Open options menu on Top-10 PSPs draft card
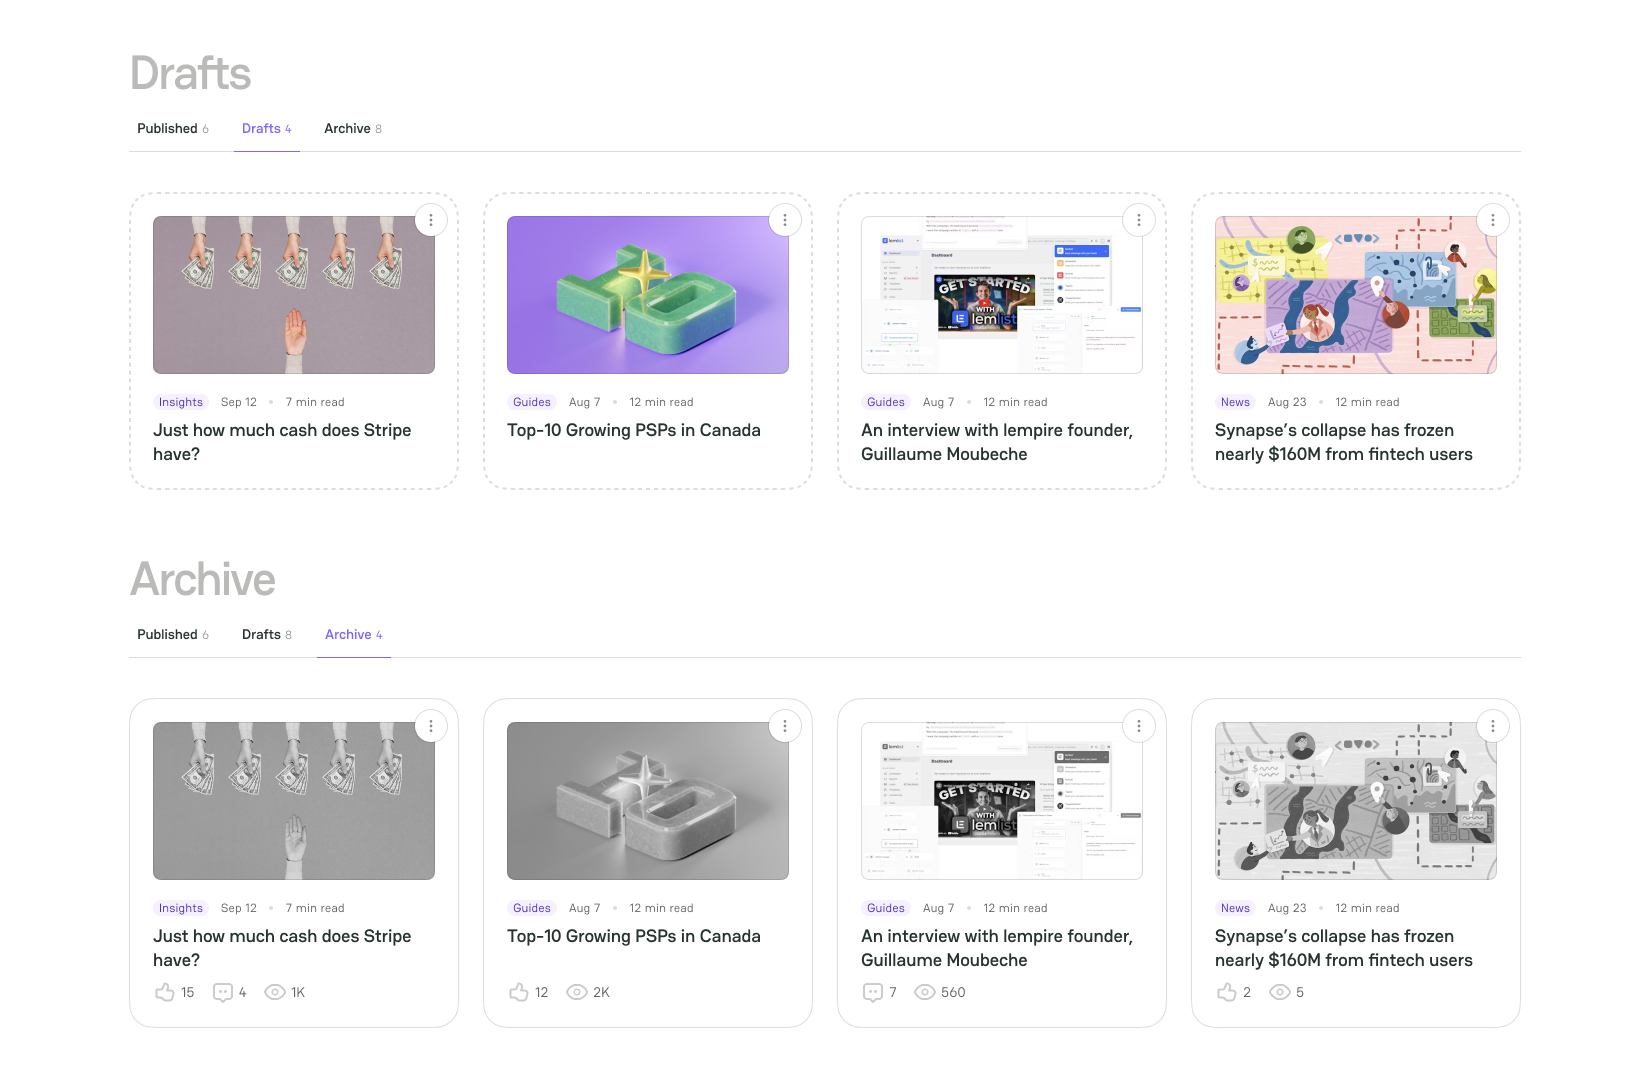This screenshot has width=1650, height=1080. pyautogui.click(x=785, y=220)
